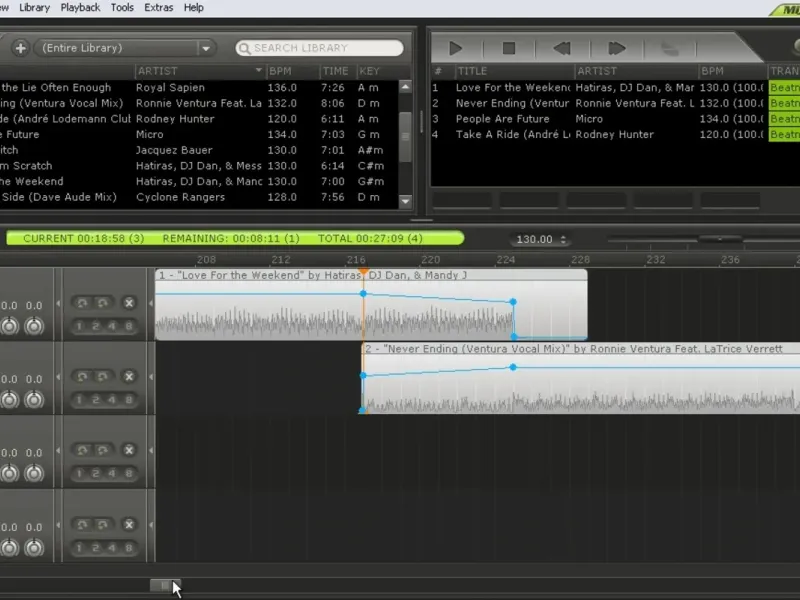Select beat number 8 on the second track
The width and height of the screenshot is (800, 600).
pyautogui.click(x=129, y=399)
